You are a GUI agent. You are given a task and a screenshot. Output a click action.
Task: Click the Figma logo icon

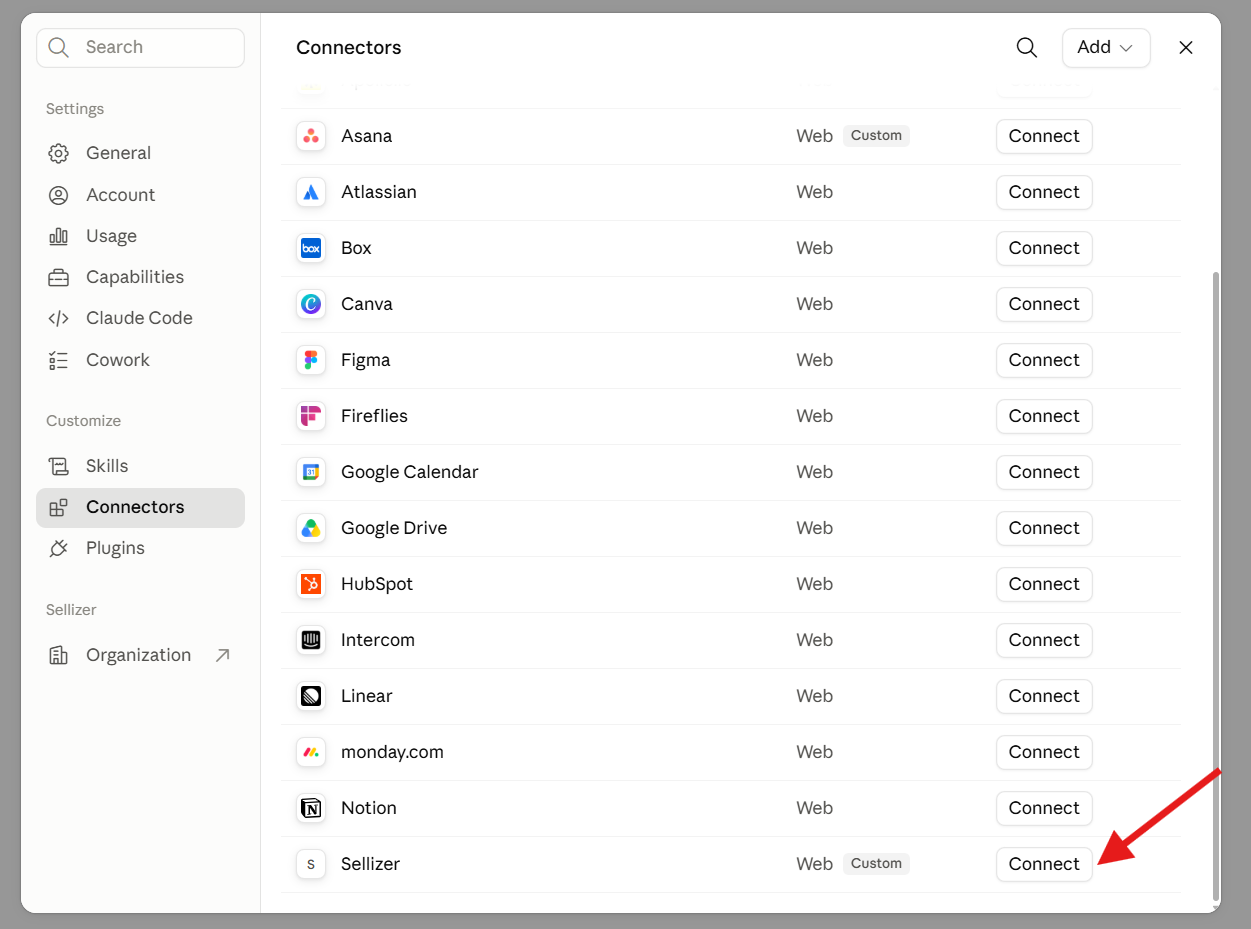pos(311,360)
